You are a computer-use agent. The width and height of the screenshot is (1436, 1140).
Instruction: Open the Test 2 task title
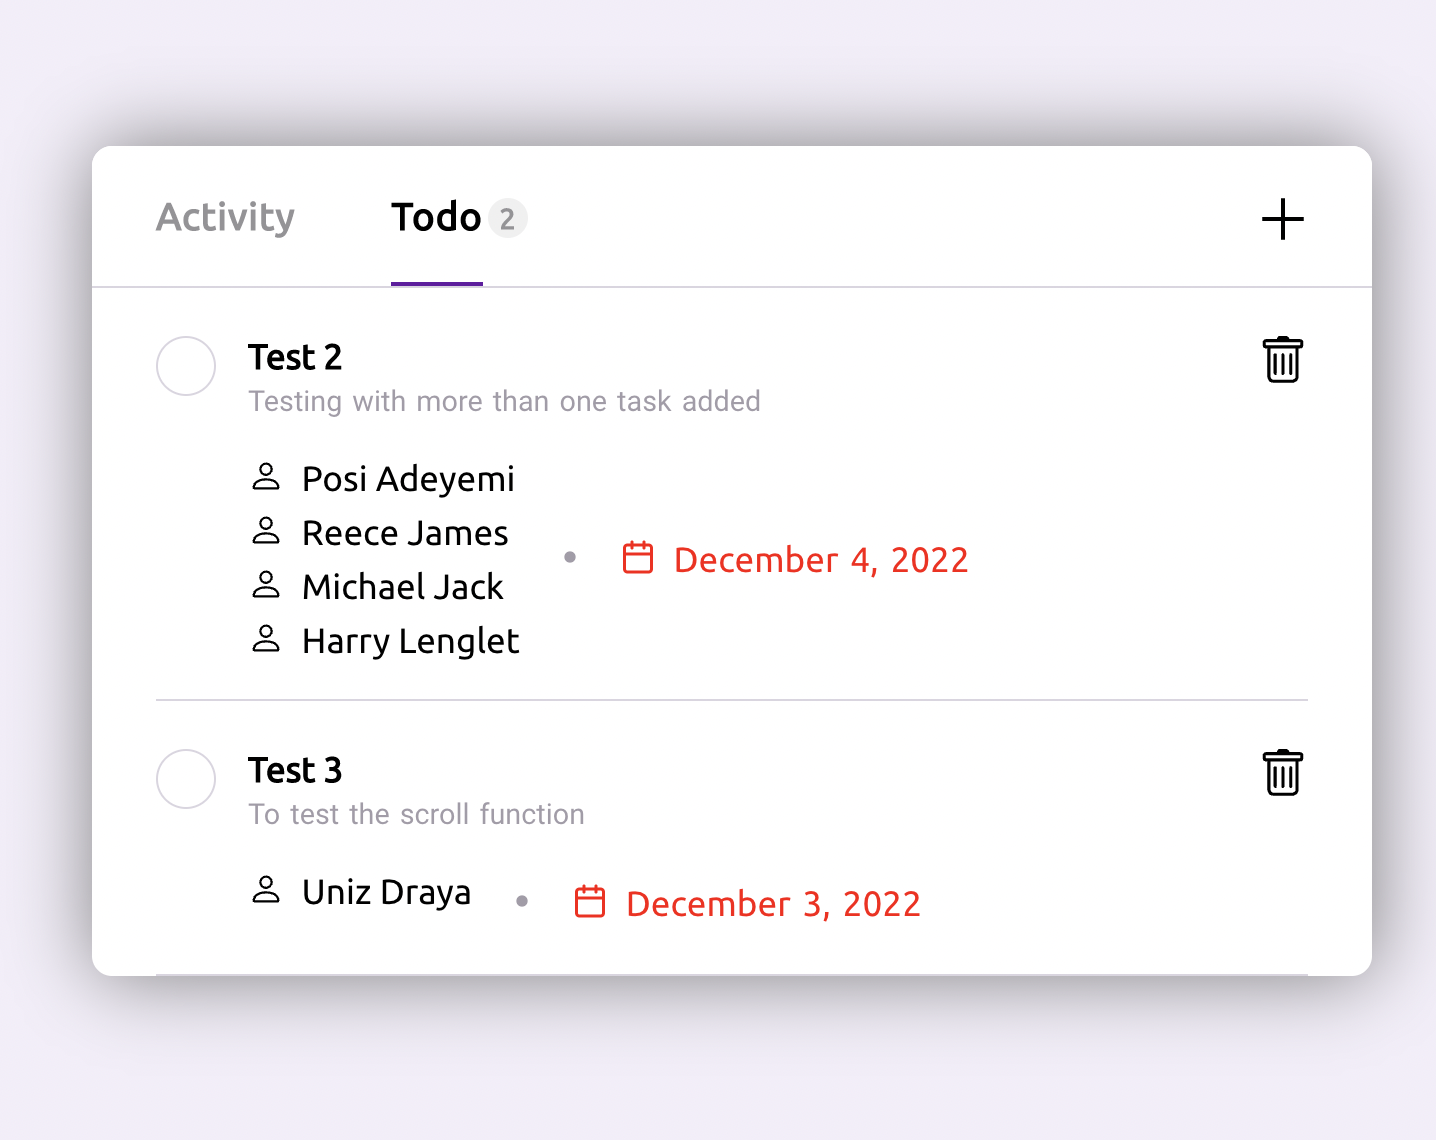pos(295,357)
